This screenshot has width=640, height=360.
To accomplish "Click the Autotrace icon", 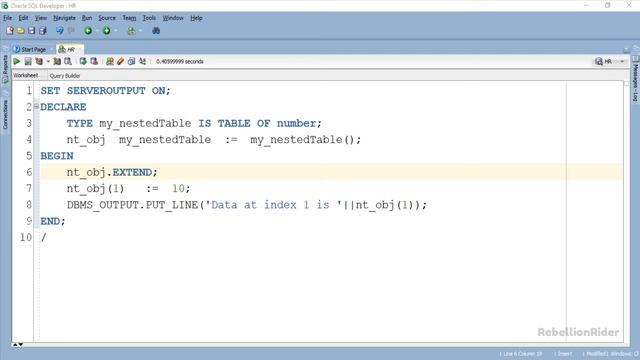I will pos(57,61).
